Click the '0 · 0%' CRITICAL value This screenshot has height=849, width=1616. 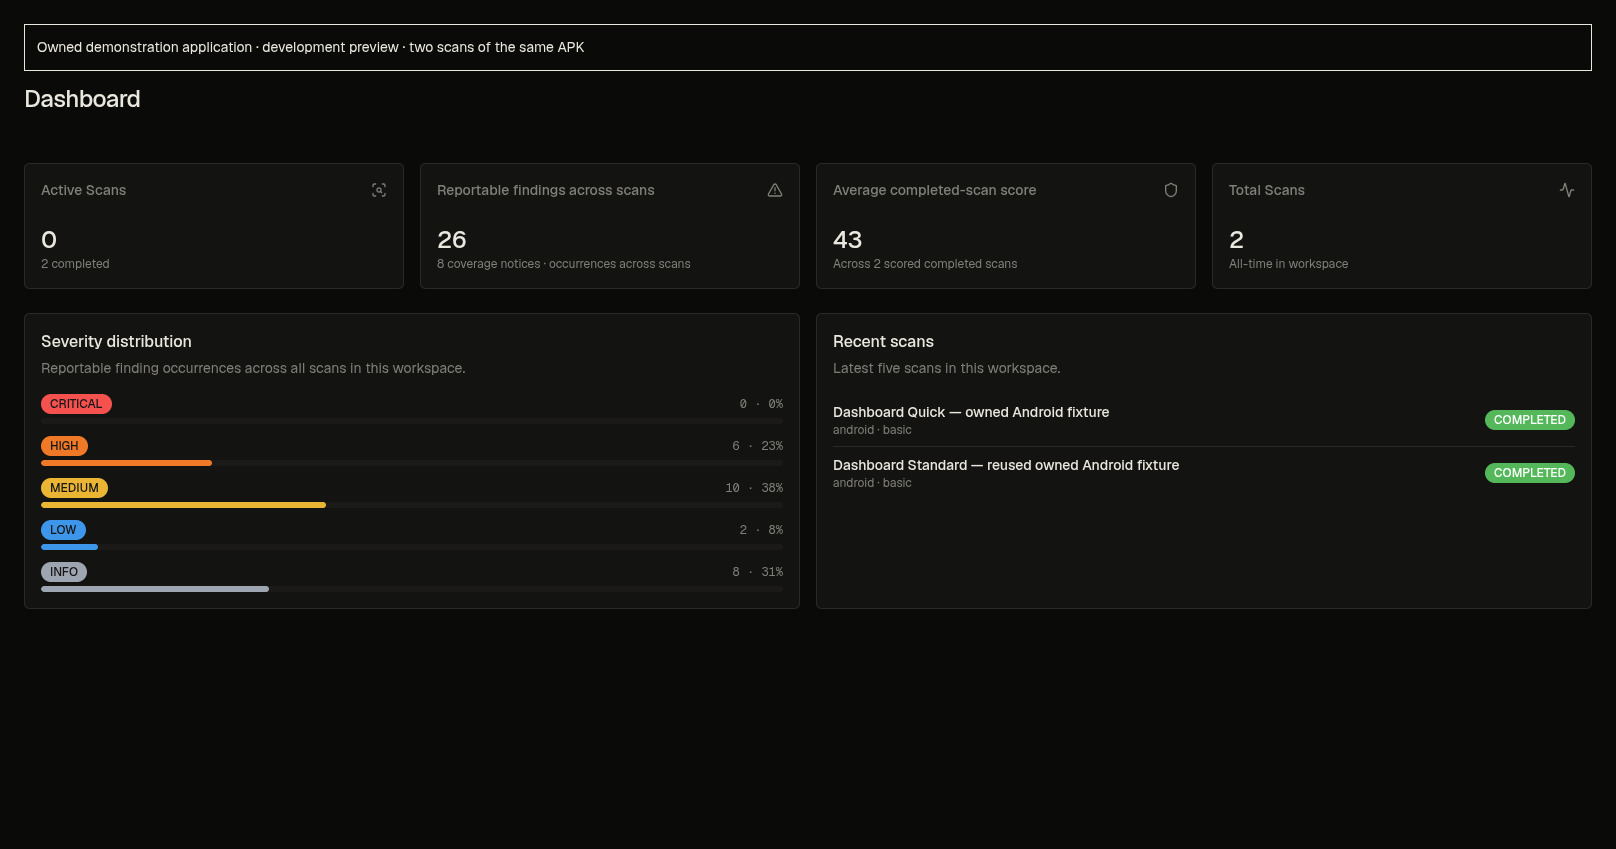point(761,404)
